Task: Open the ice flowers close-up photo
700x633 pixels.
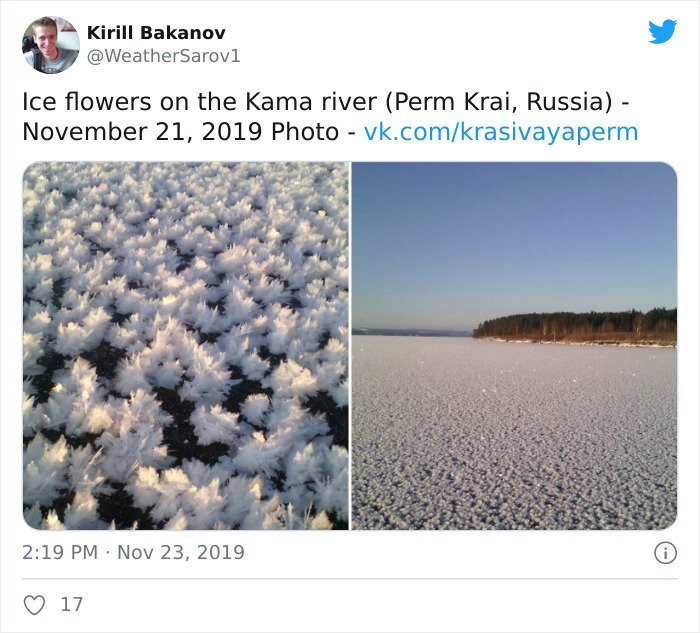Action: [186, 346]
